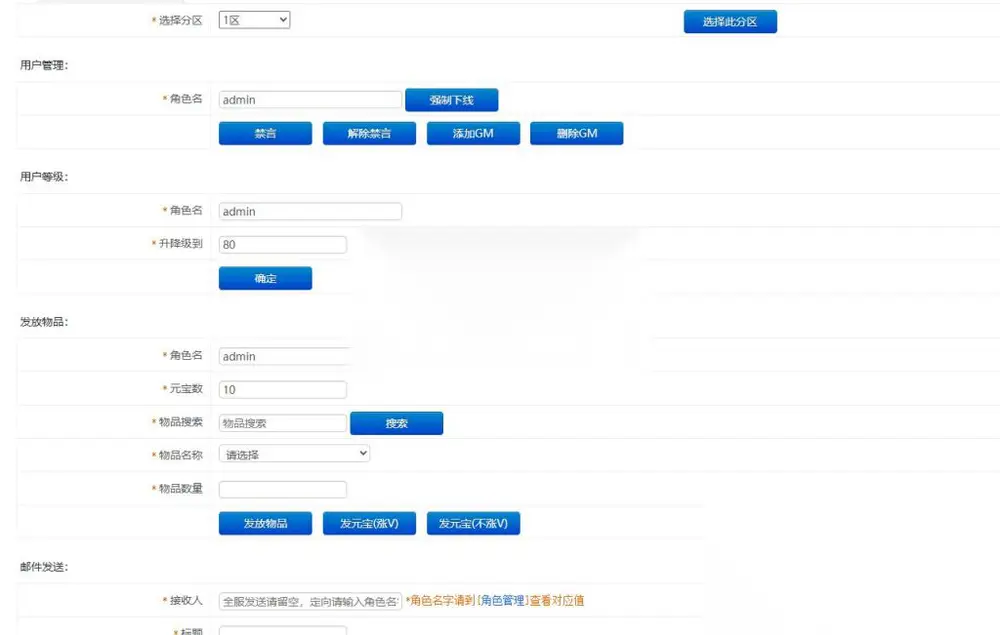Focus the 角色名 field under 用户等级
1000x635 pixels.
(310, 211)
